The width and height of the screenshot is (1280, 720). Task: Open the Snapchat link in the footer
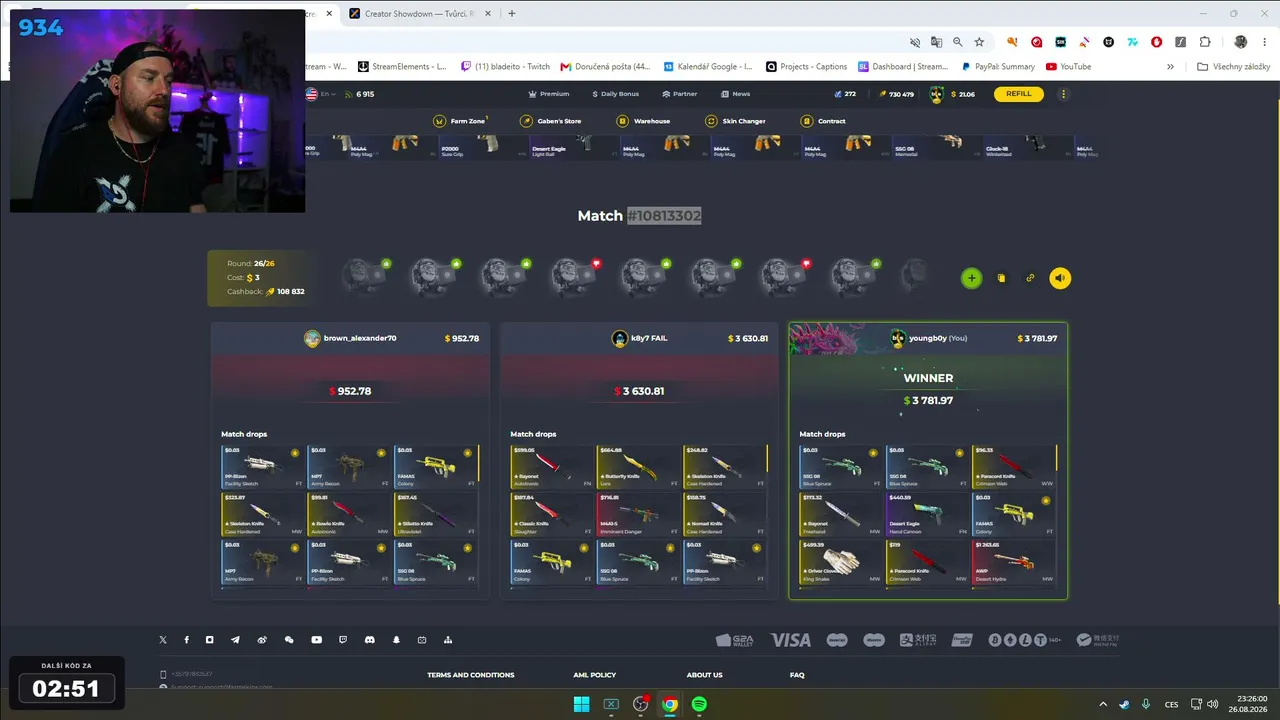click(x=396, y=640)
